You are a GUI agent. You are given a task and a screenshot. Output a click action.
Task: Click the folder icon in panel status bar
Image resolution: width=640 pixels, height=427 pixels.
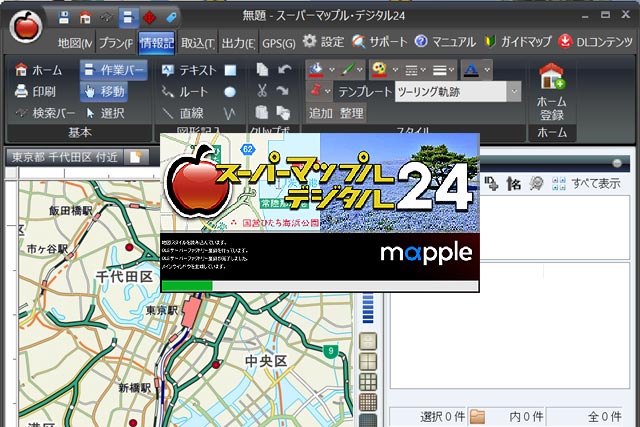(x=478, y=417)
